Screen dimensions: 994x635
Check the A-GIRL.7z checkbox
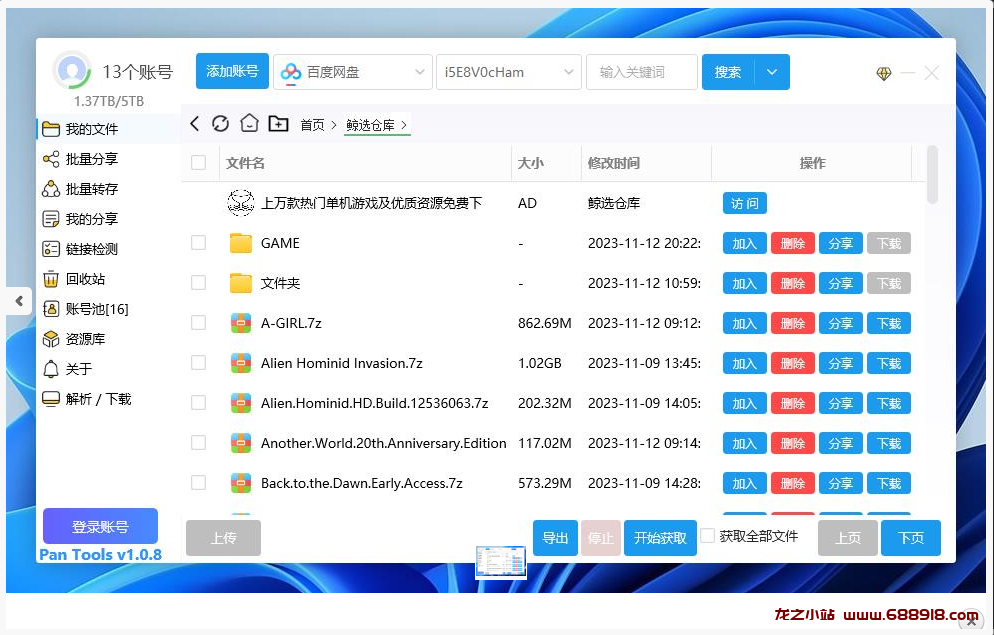(198, 323)
